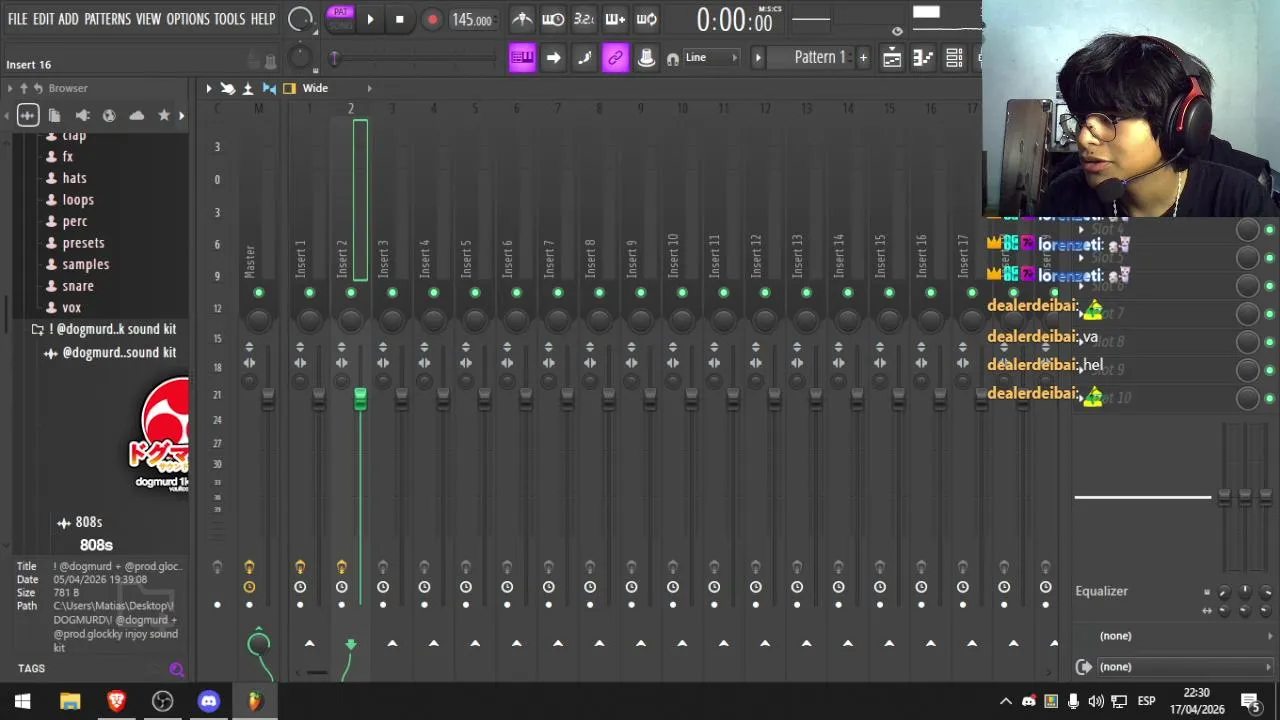This screenshot has height=720, width=1280.
Task: Toggle the metronome icon
Action: point(522,19)
